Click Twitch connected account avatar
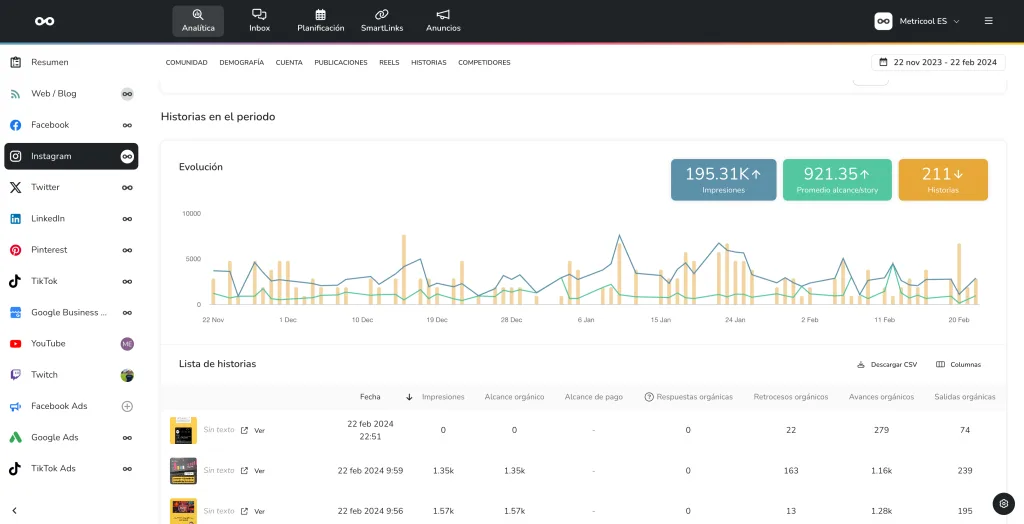The width and height of the screenshot is (1024, 524). click(x=127, y=375)
